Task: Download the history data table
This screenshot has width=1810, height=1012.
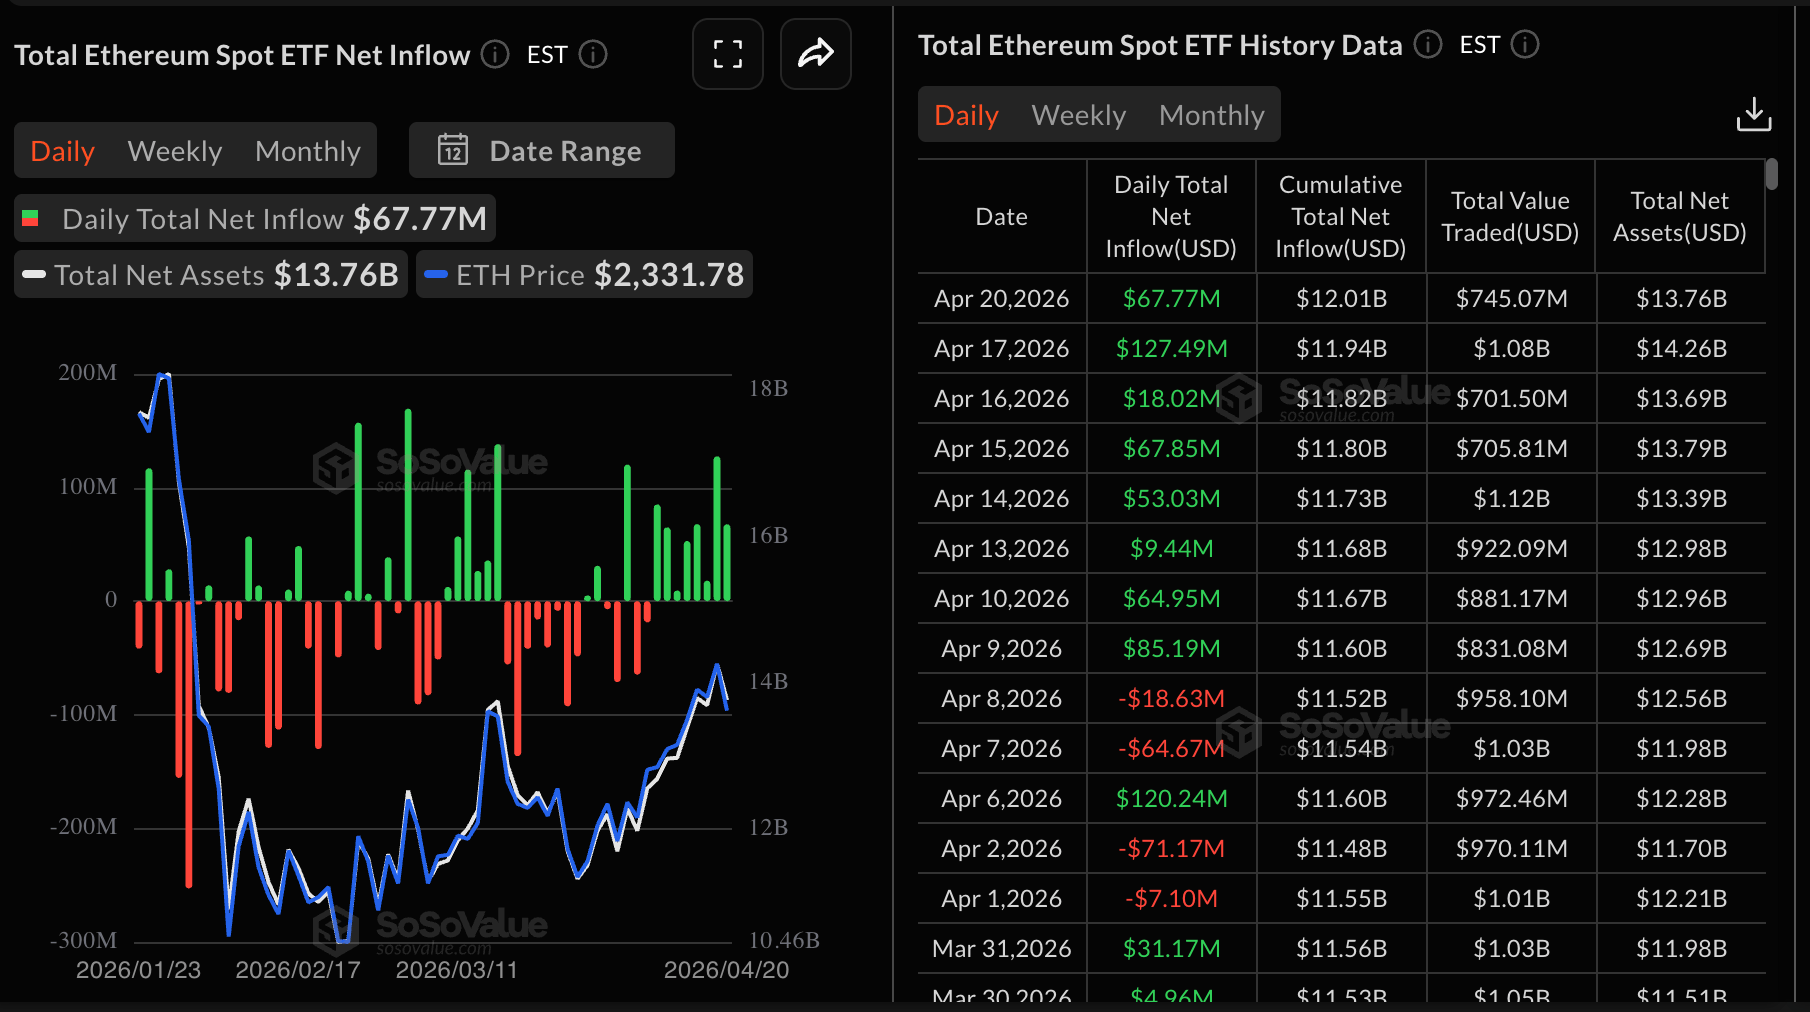Action: (x=1753, y=115)
